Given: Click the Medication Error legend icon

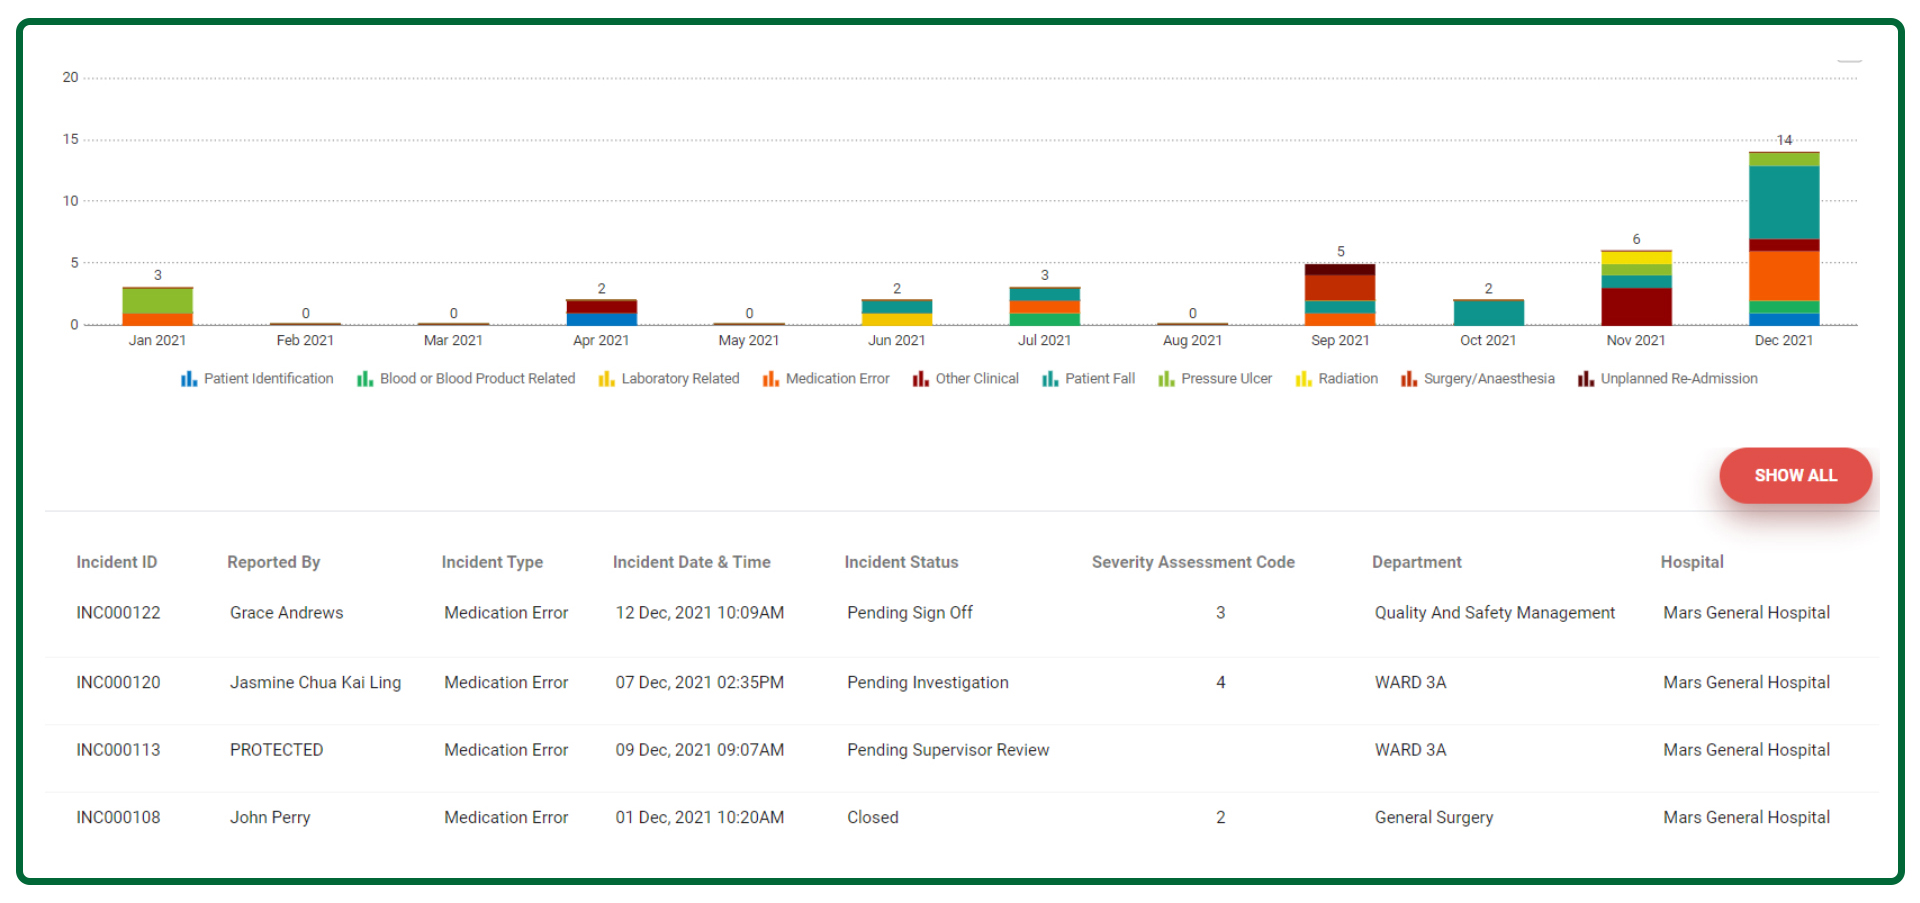Looking at the screenshot, I should click(770, 379).
